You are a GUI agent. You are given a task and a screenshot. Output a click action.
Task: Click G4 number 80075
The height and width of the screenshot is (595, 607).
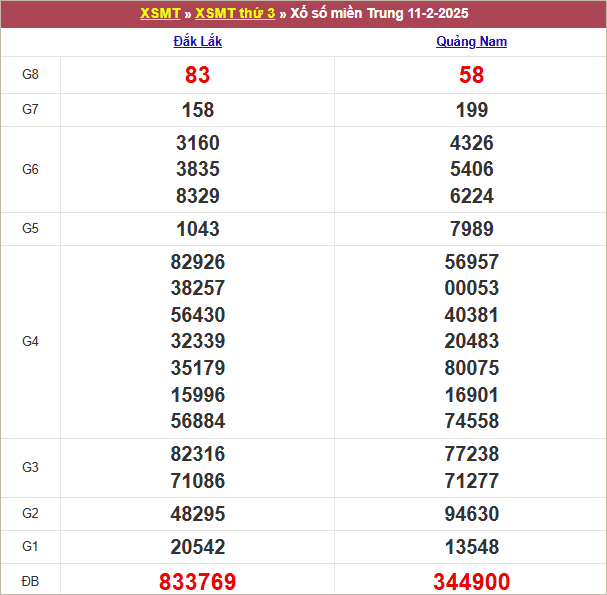472,368
